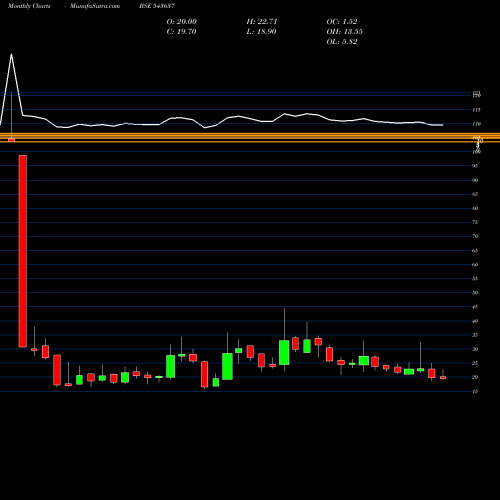Click the "BSE 543637" ticker text
Viewport: 500px width, 500px height.
tap(157, 6)
